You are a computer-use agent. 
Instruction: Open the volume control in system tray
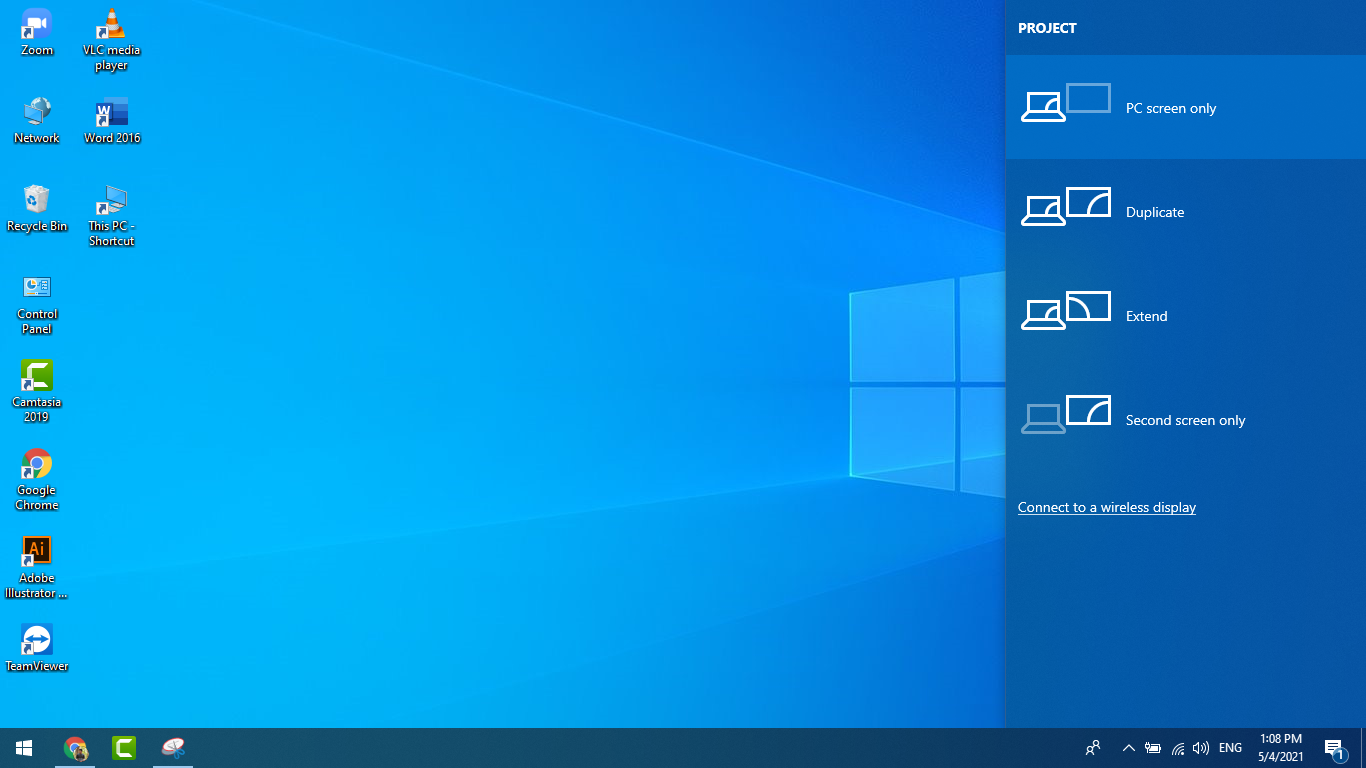(x=1201, y=748)
